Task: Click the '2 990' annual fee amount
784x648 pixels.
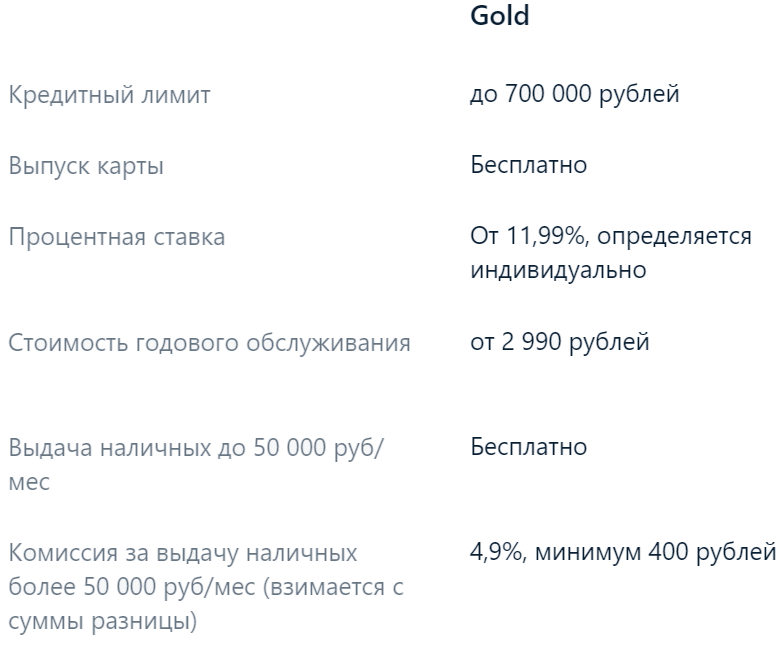Action: pos(532,342)
